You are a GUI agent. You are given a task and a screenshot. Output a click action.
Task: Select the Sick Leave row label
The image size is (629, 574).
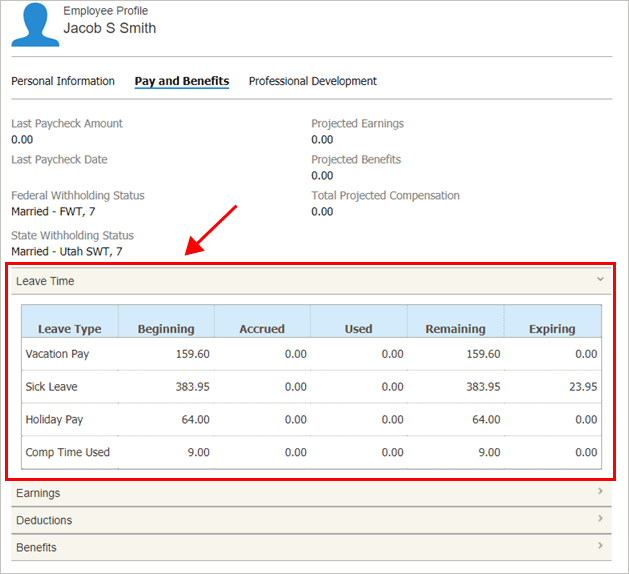[x=52, y=387]
